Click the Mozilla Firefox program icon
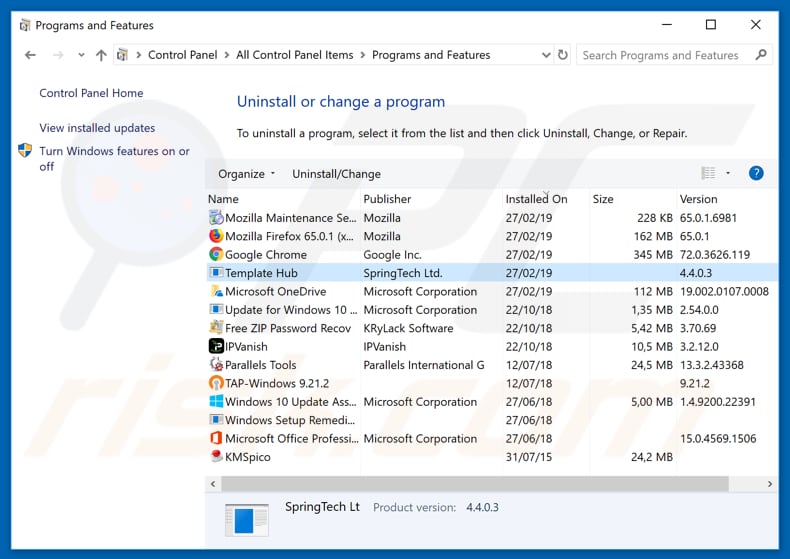 (216, 236)
